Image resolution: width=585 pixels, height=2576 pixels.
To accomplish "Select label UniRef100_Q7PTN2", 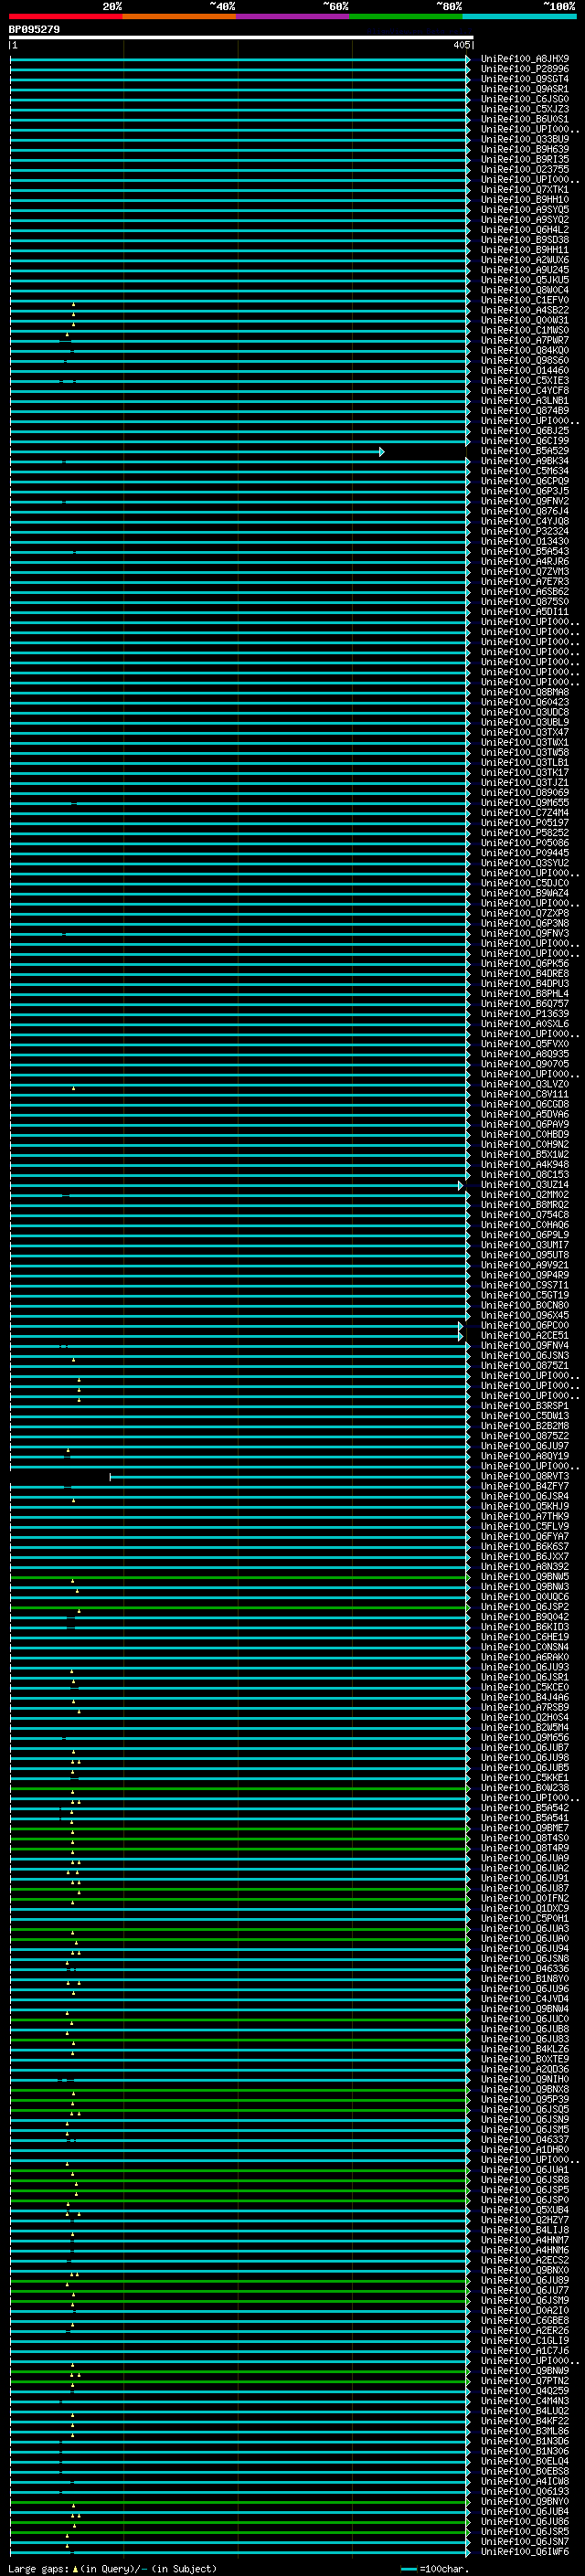I will point(525,2381).
